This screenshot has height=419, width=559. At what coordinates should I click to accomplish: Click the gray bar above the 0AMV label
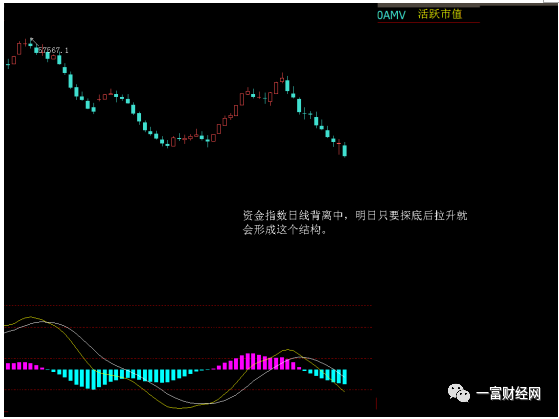point(429,6)
